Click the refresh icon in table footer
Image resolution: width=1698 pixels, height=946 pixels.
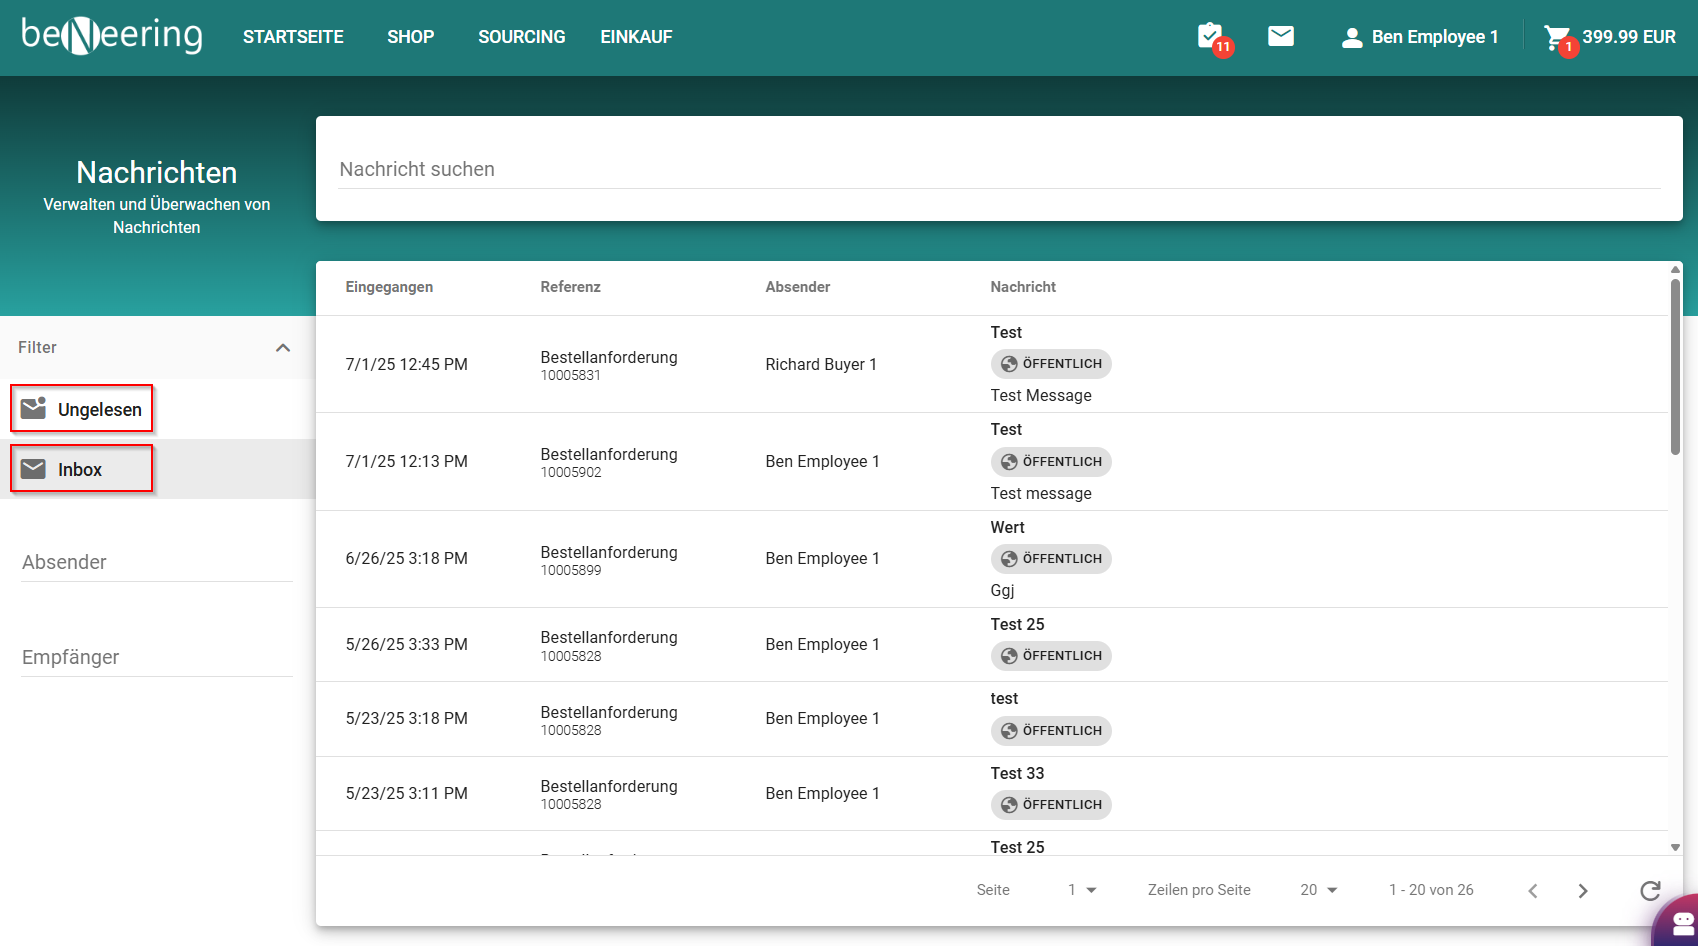(x=1650, y=890)
